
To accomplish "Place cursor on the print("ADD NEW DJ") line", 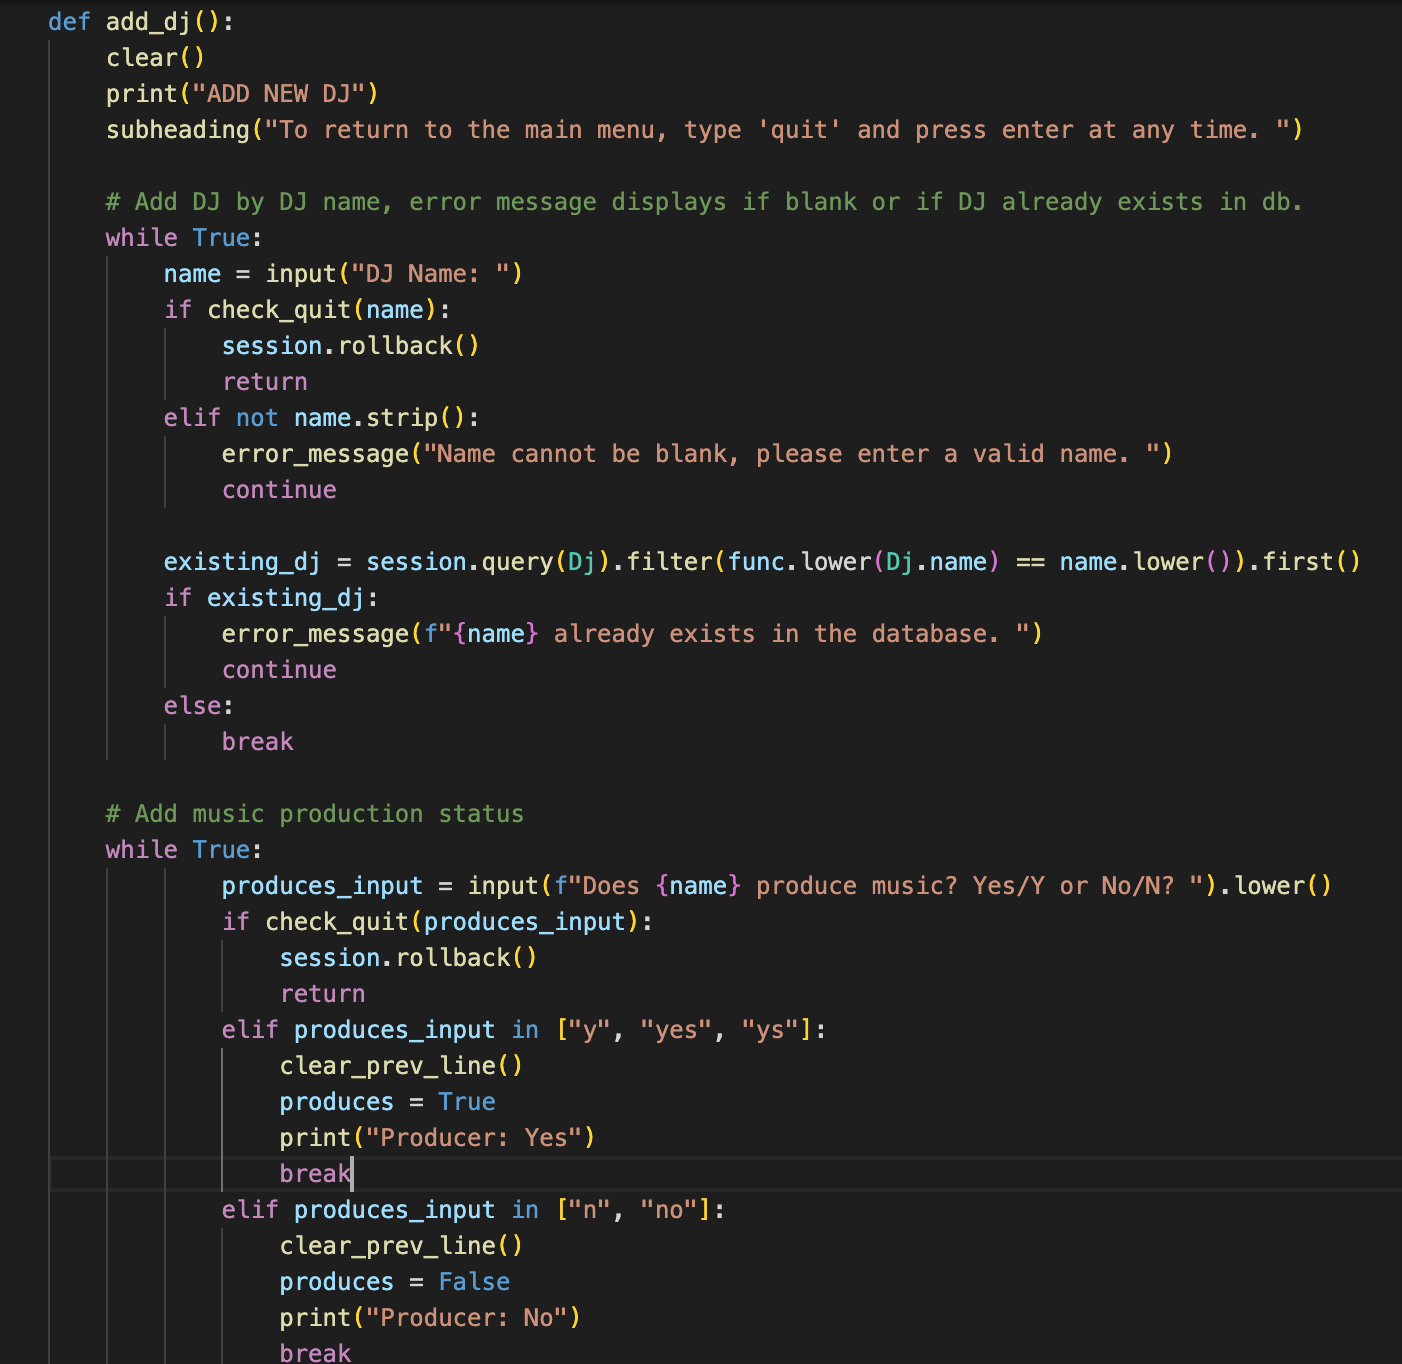I will [243, 94].
